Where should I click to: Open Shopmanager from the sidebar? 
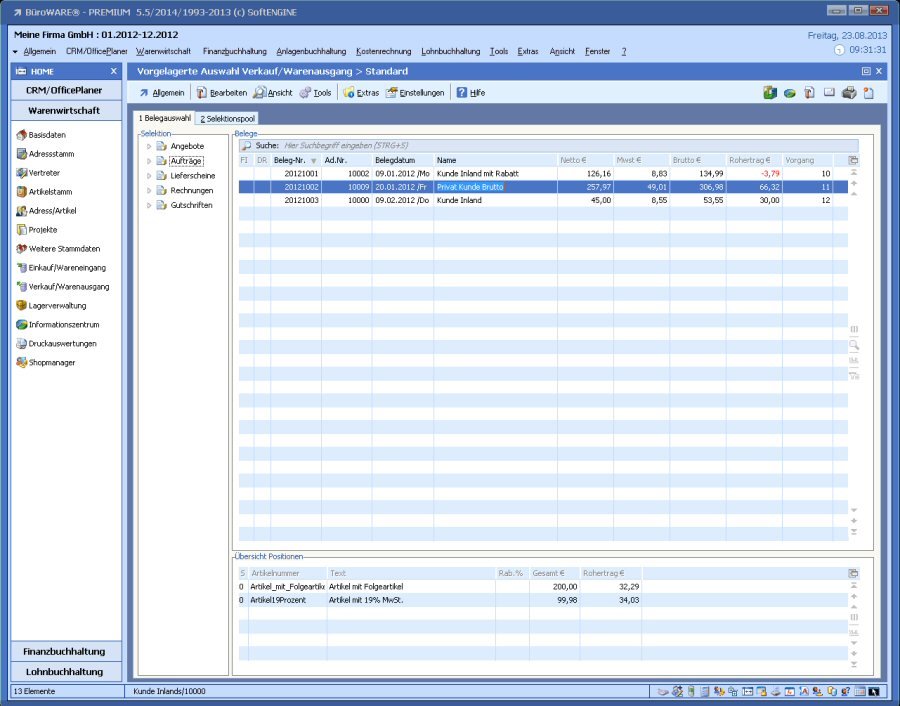(51, 363)
